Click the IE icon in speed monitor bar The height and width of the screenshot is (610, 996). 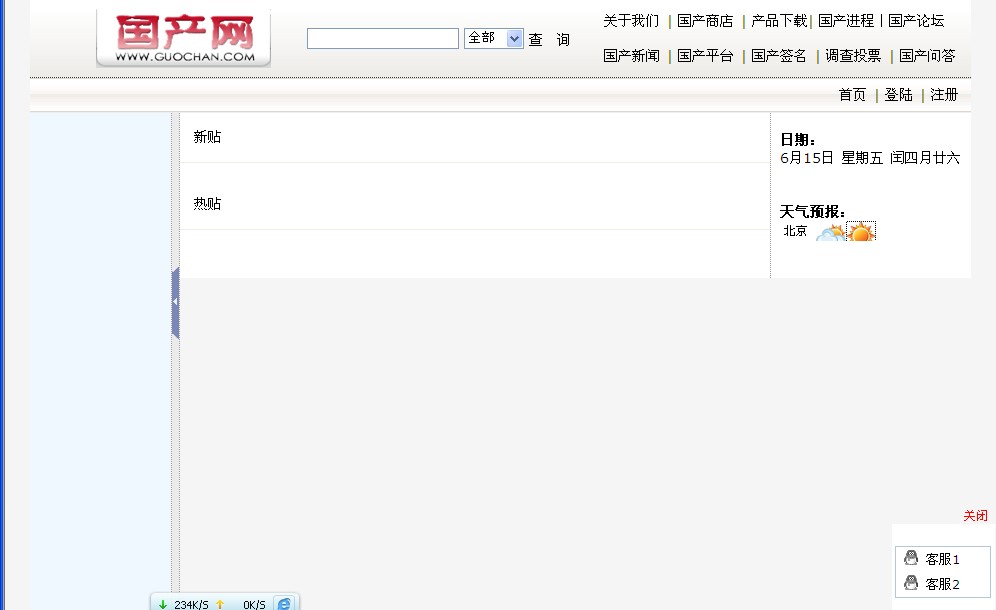pos(284,604)
